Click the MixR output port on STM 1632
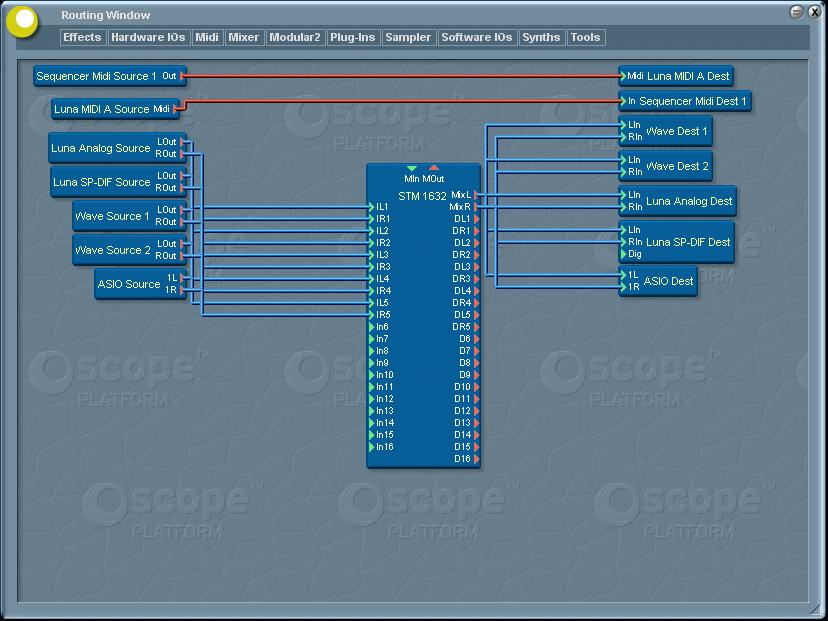Screen dimensions: 828x621 [476, 207]
